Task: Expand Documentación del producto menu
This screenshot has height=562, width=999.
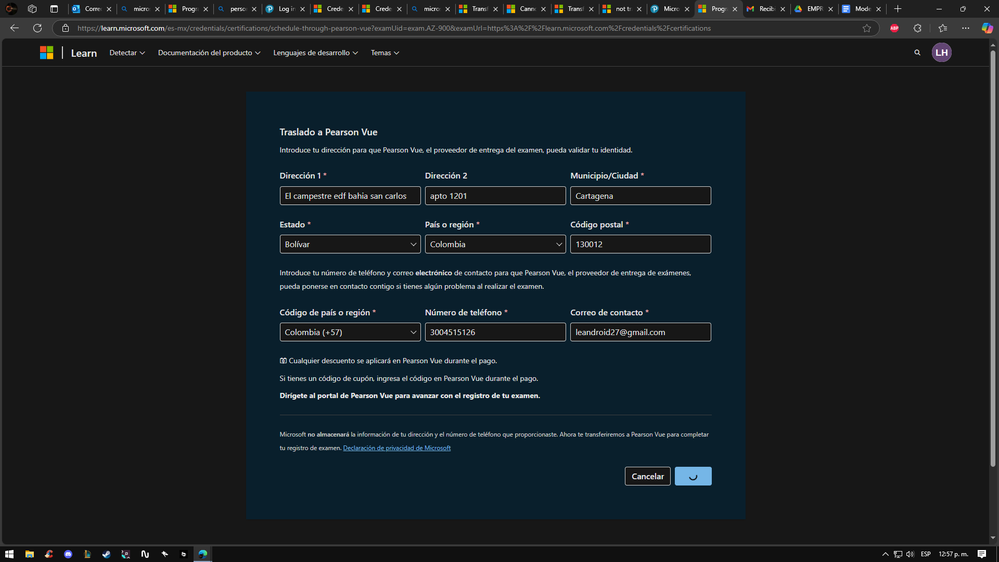Action: 209,53
